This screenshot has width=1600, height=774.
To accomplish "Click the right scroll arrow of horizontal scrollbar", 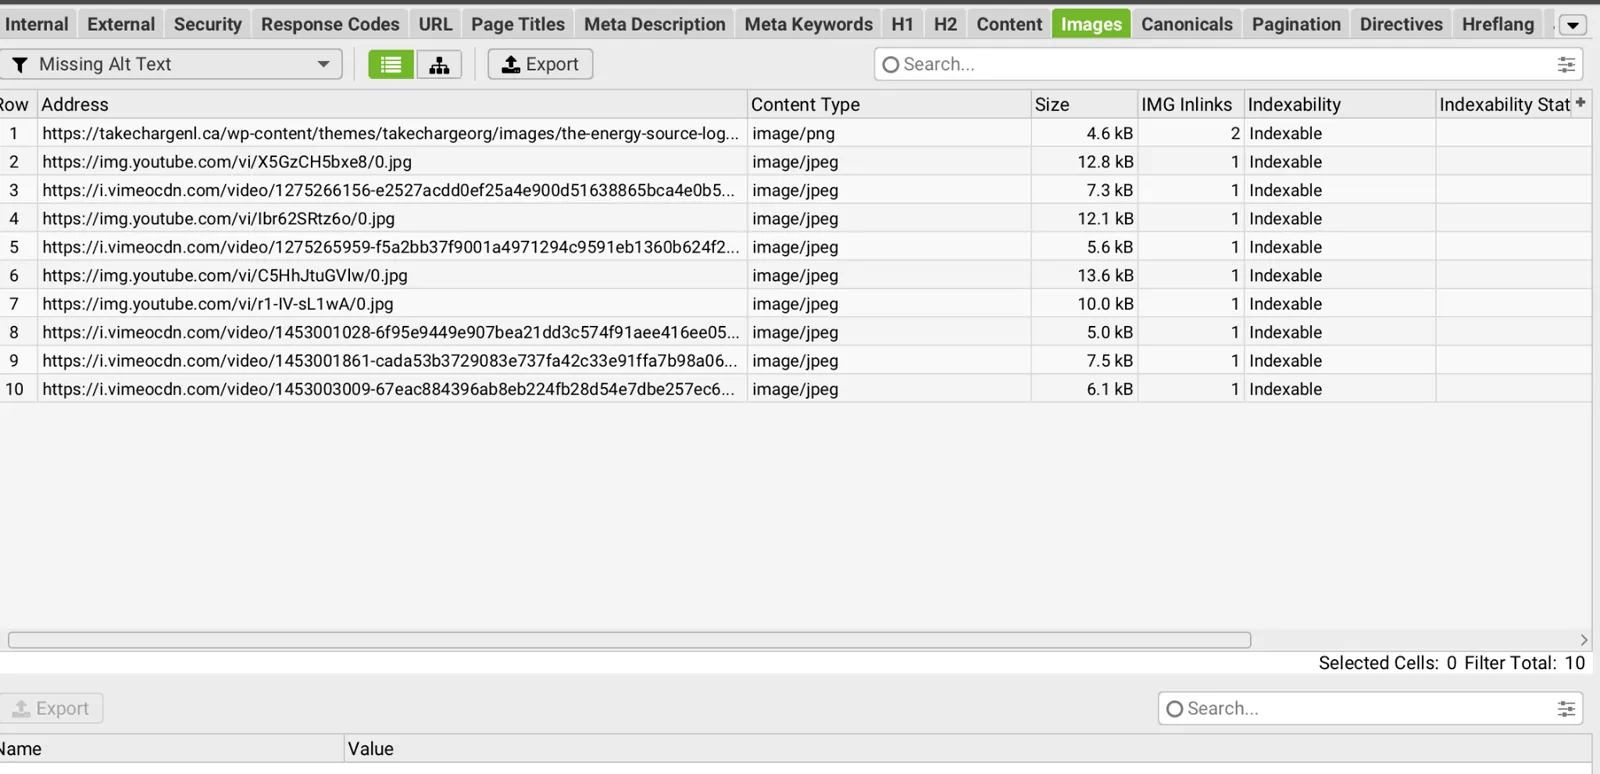I will pyautogui.click(x=1584, y=640).
